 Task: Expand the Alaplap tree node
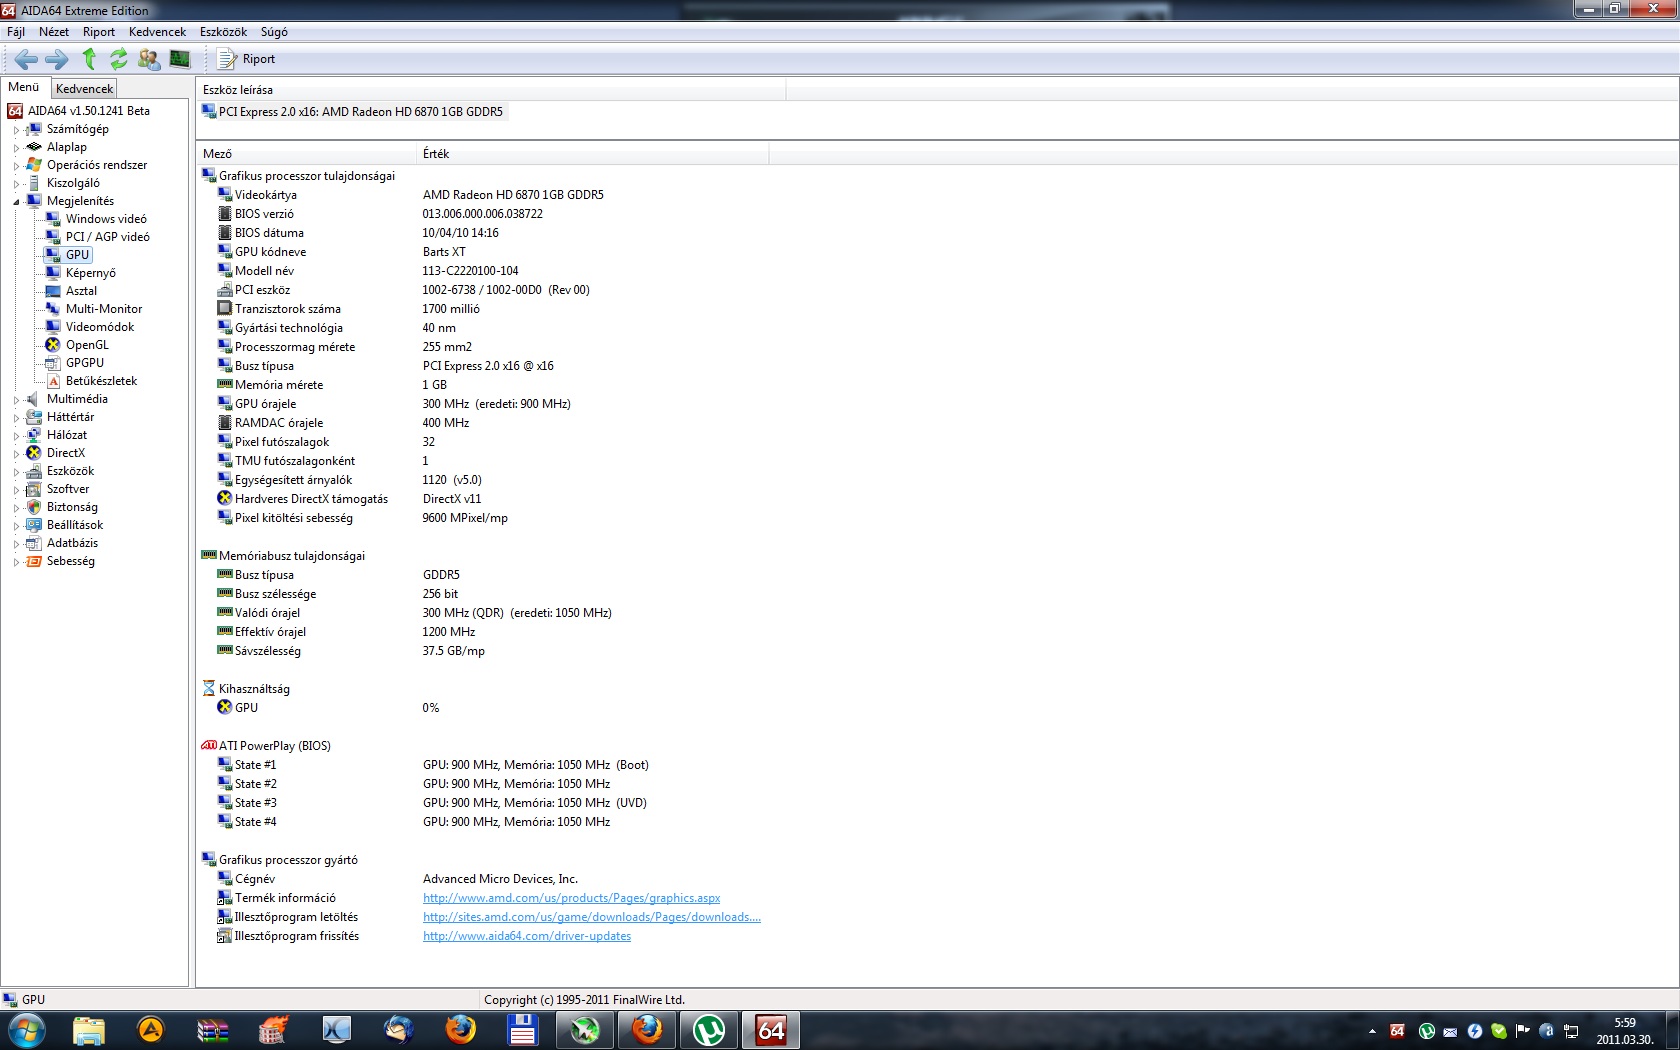click(x=16, y=148)
